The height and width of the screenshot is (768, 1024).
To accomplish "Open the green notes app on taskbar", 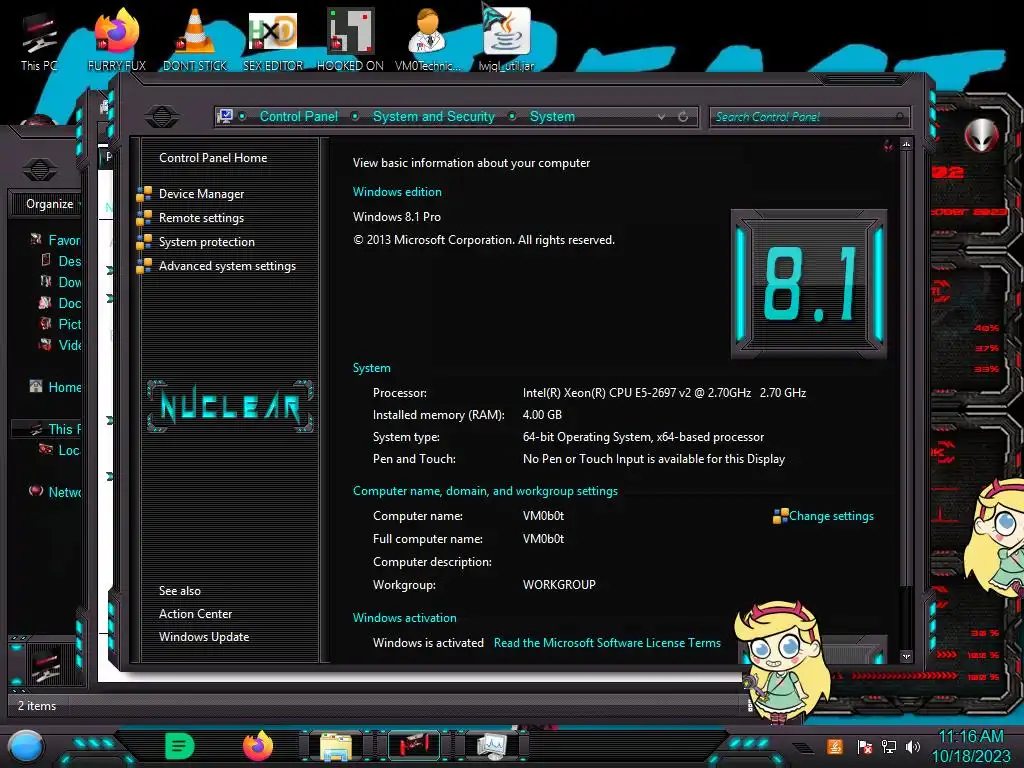I will pyautogui.click(x=180, y=746).
